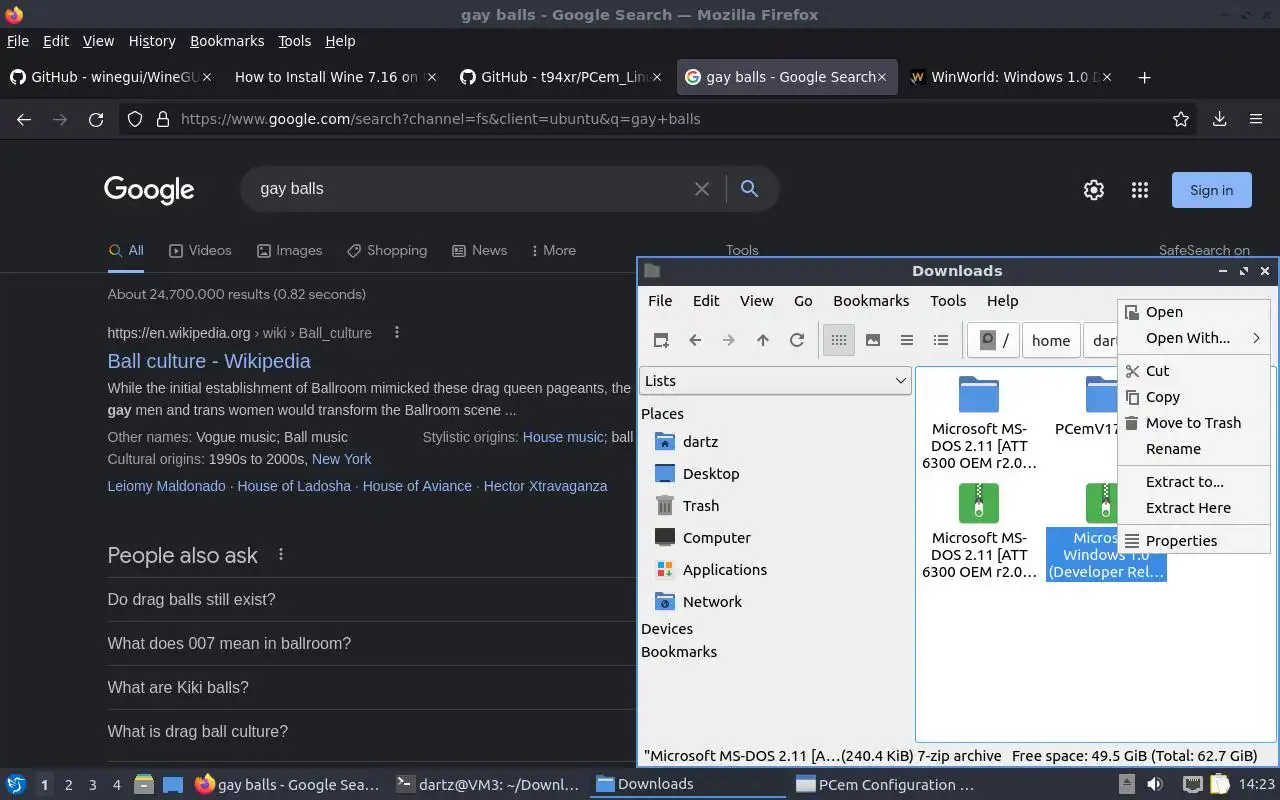Select Desktop in Places sidebar

(x=711, y=473)
